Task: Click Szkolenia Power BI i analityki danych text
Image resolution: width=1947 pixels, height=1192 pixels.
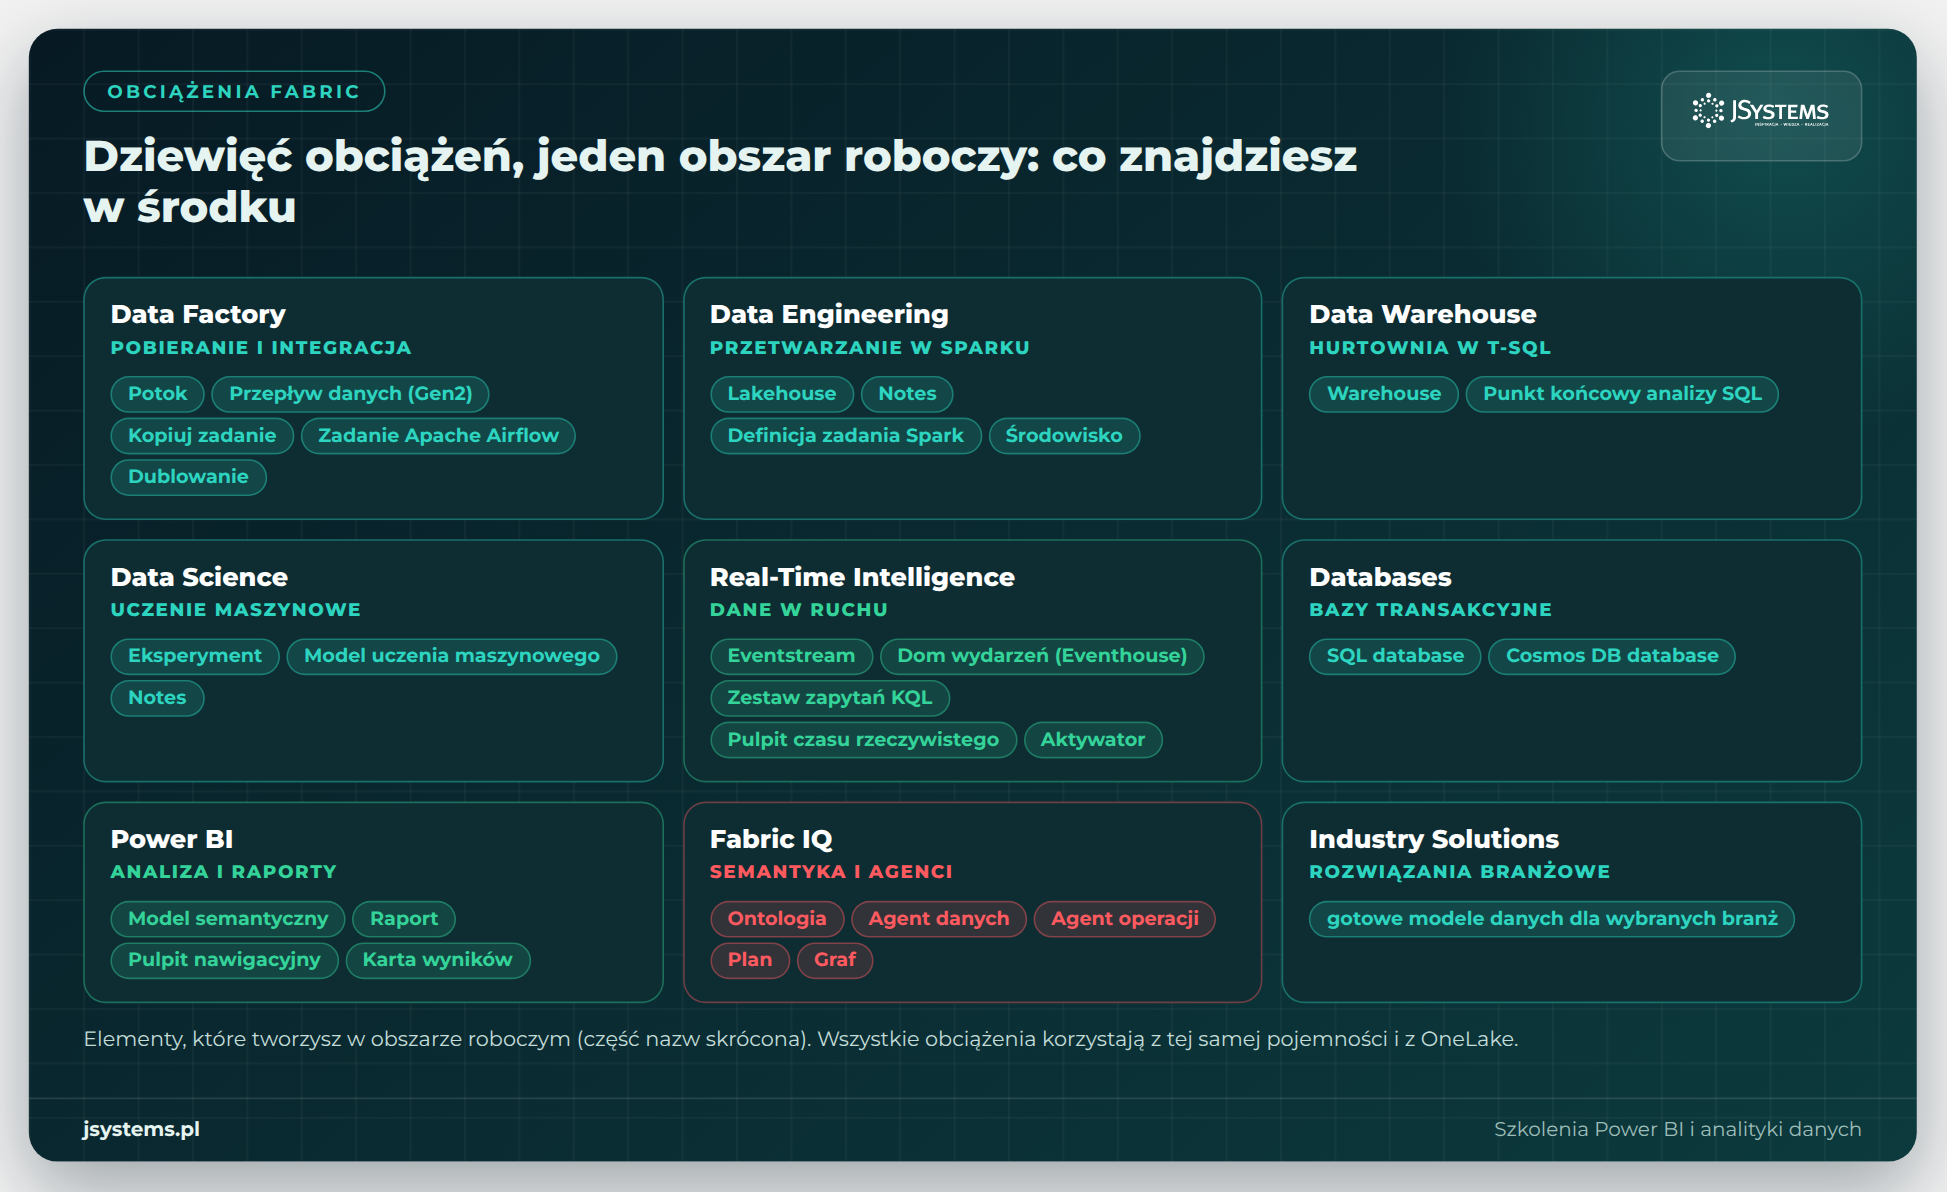Action: [x=1677, y=1129]
